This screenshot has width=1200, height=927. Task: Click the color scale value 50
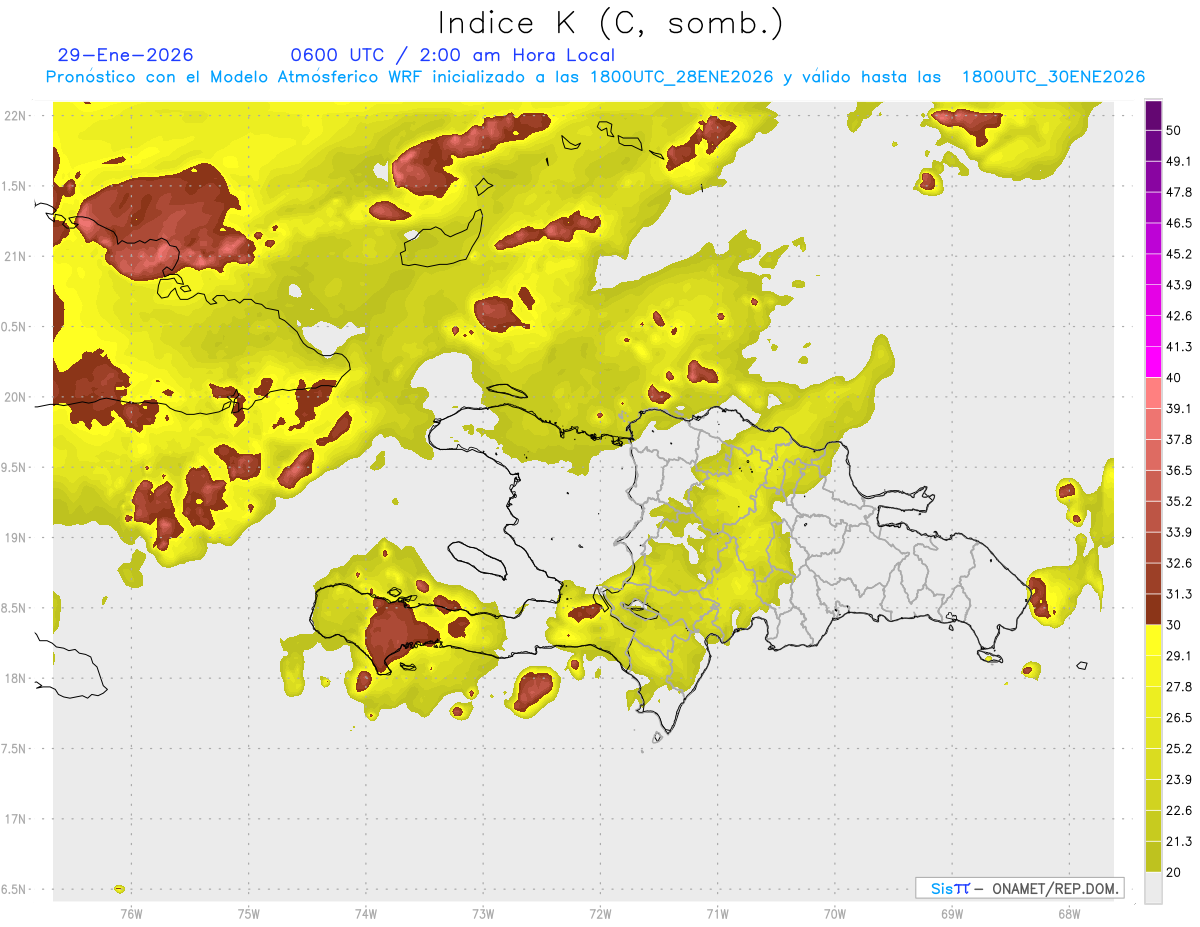pyautogui.click(x=1175, y=130)
